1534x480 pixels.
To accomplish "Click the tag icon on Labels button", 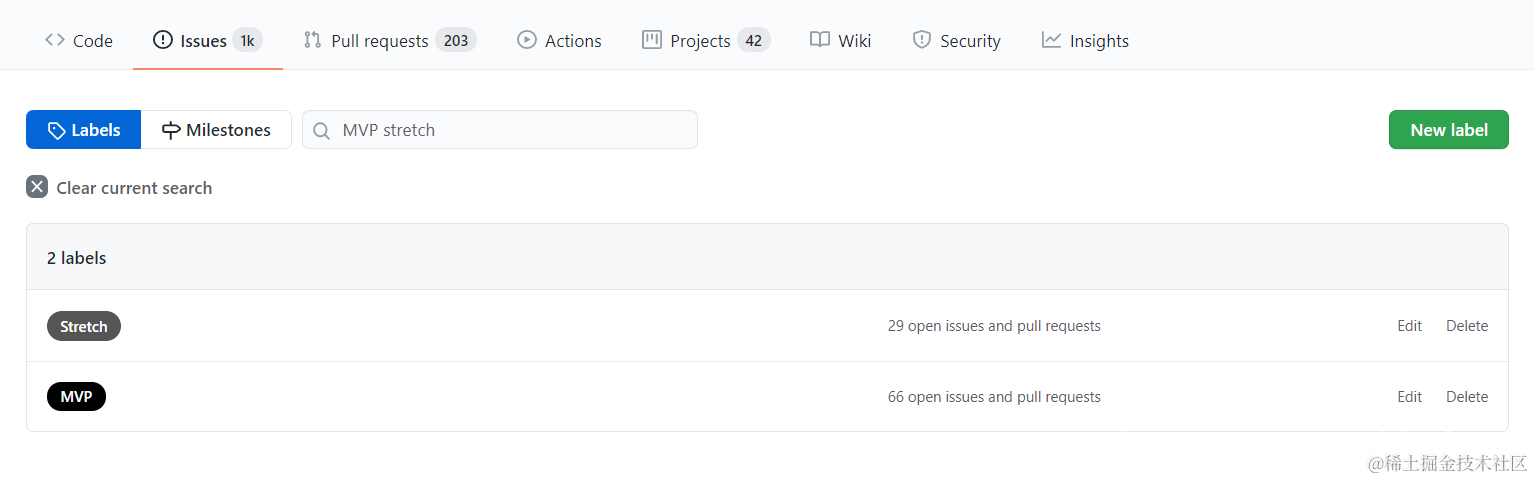I will 57,130.
